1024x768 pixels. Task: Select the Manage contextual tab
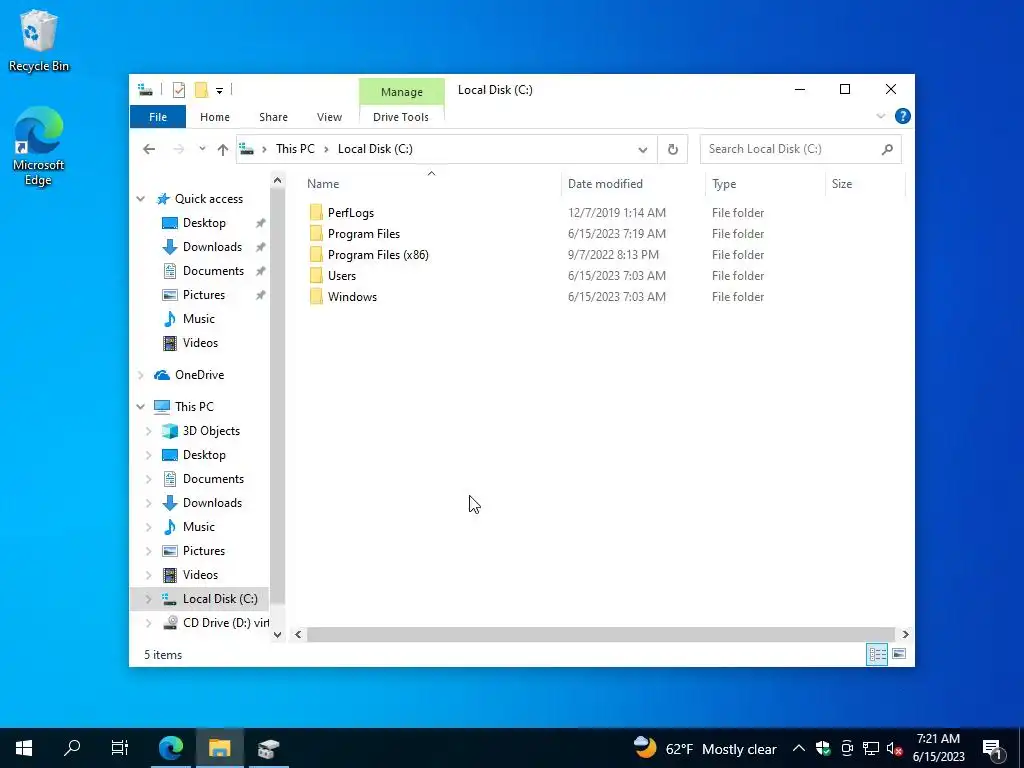402,92
